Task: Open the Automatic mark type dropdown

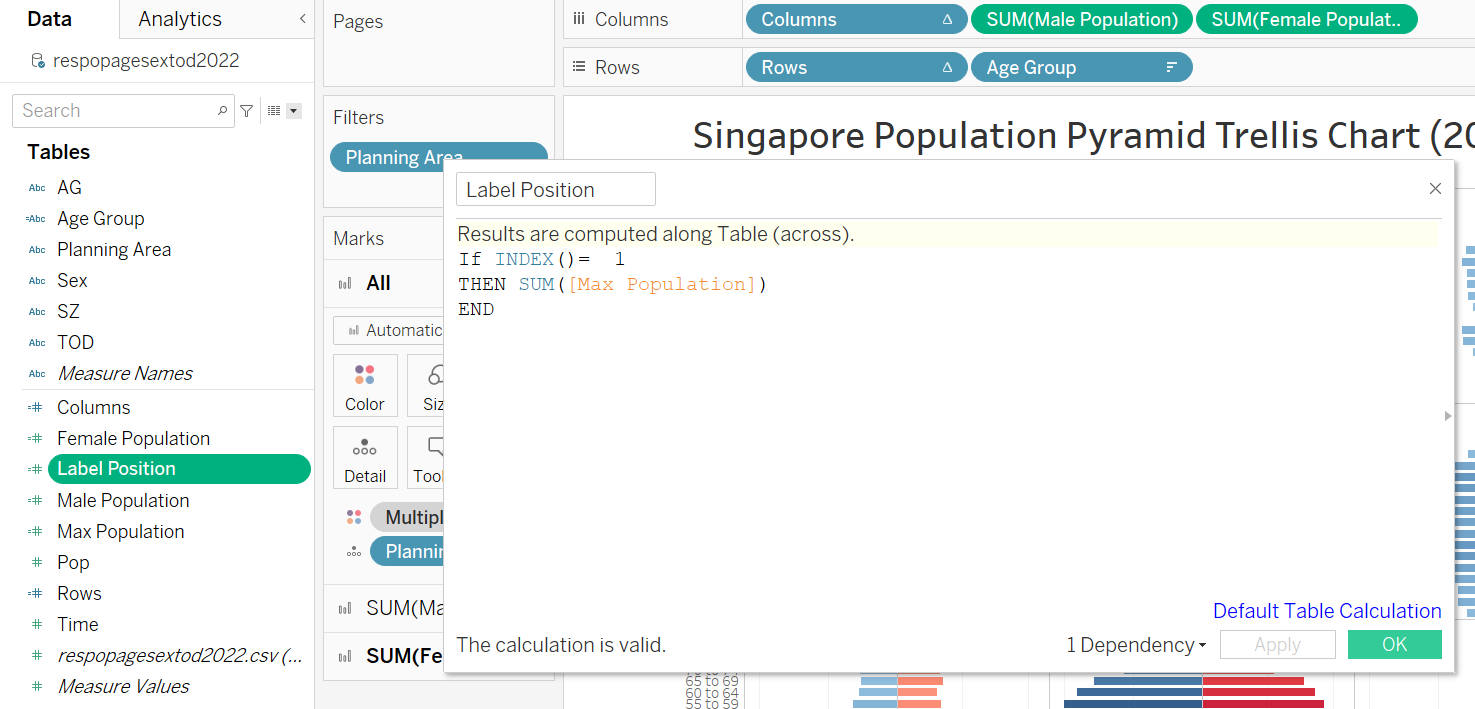Action: (390, 330)
